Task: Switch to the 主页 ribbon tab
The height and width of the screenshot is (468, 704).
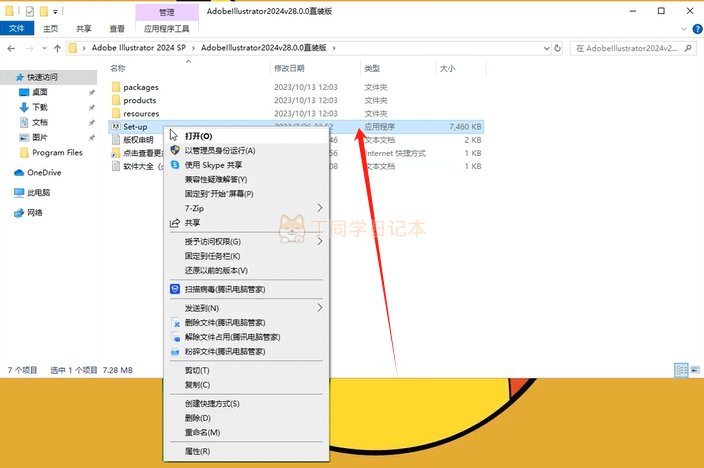Action: pyautogui.click(x=50, y=29)
